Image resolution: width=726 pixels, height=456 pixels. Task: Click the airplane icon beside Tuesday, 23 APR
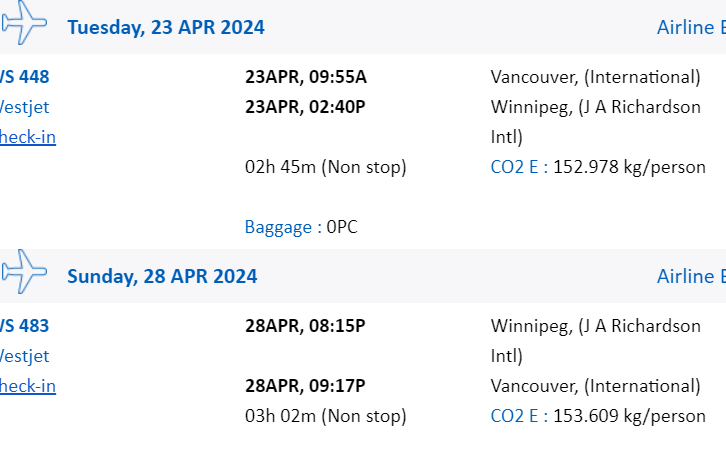pyautogui.click(x=24, y=25)
